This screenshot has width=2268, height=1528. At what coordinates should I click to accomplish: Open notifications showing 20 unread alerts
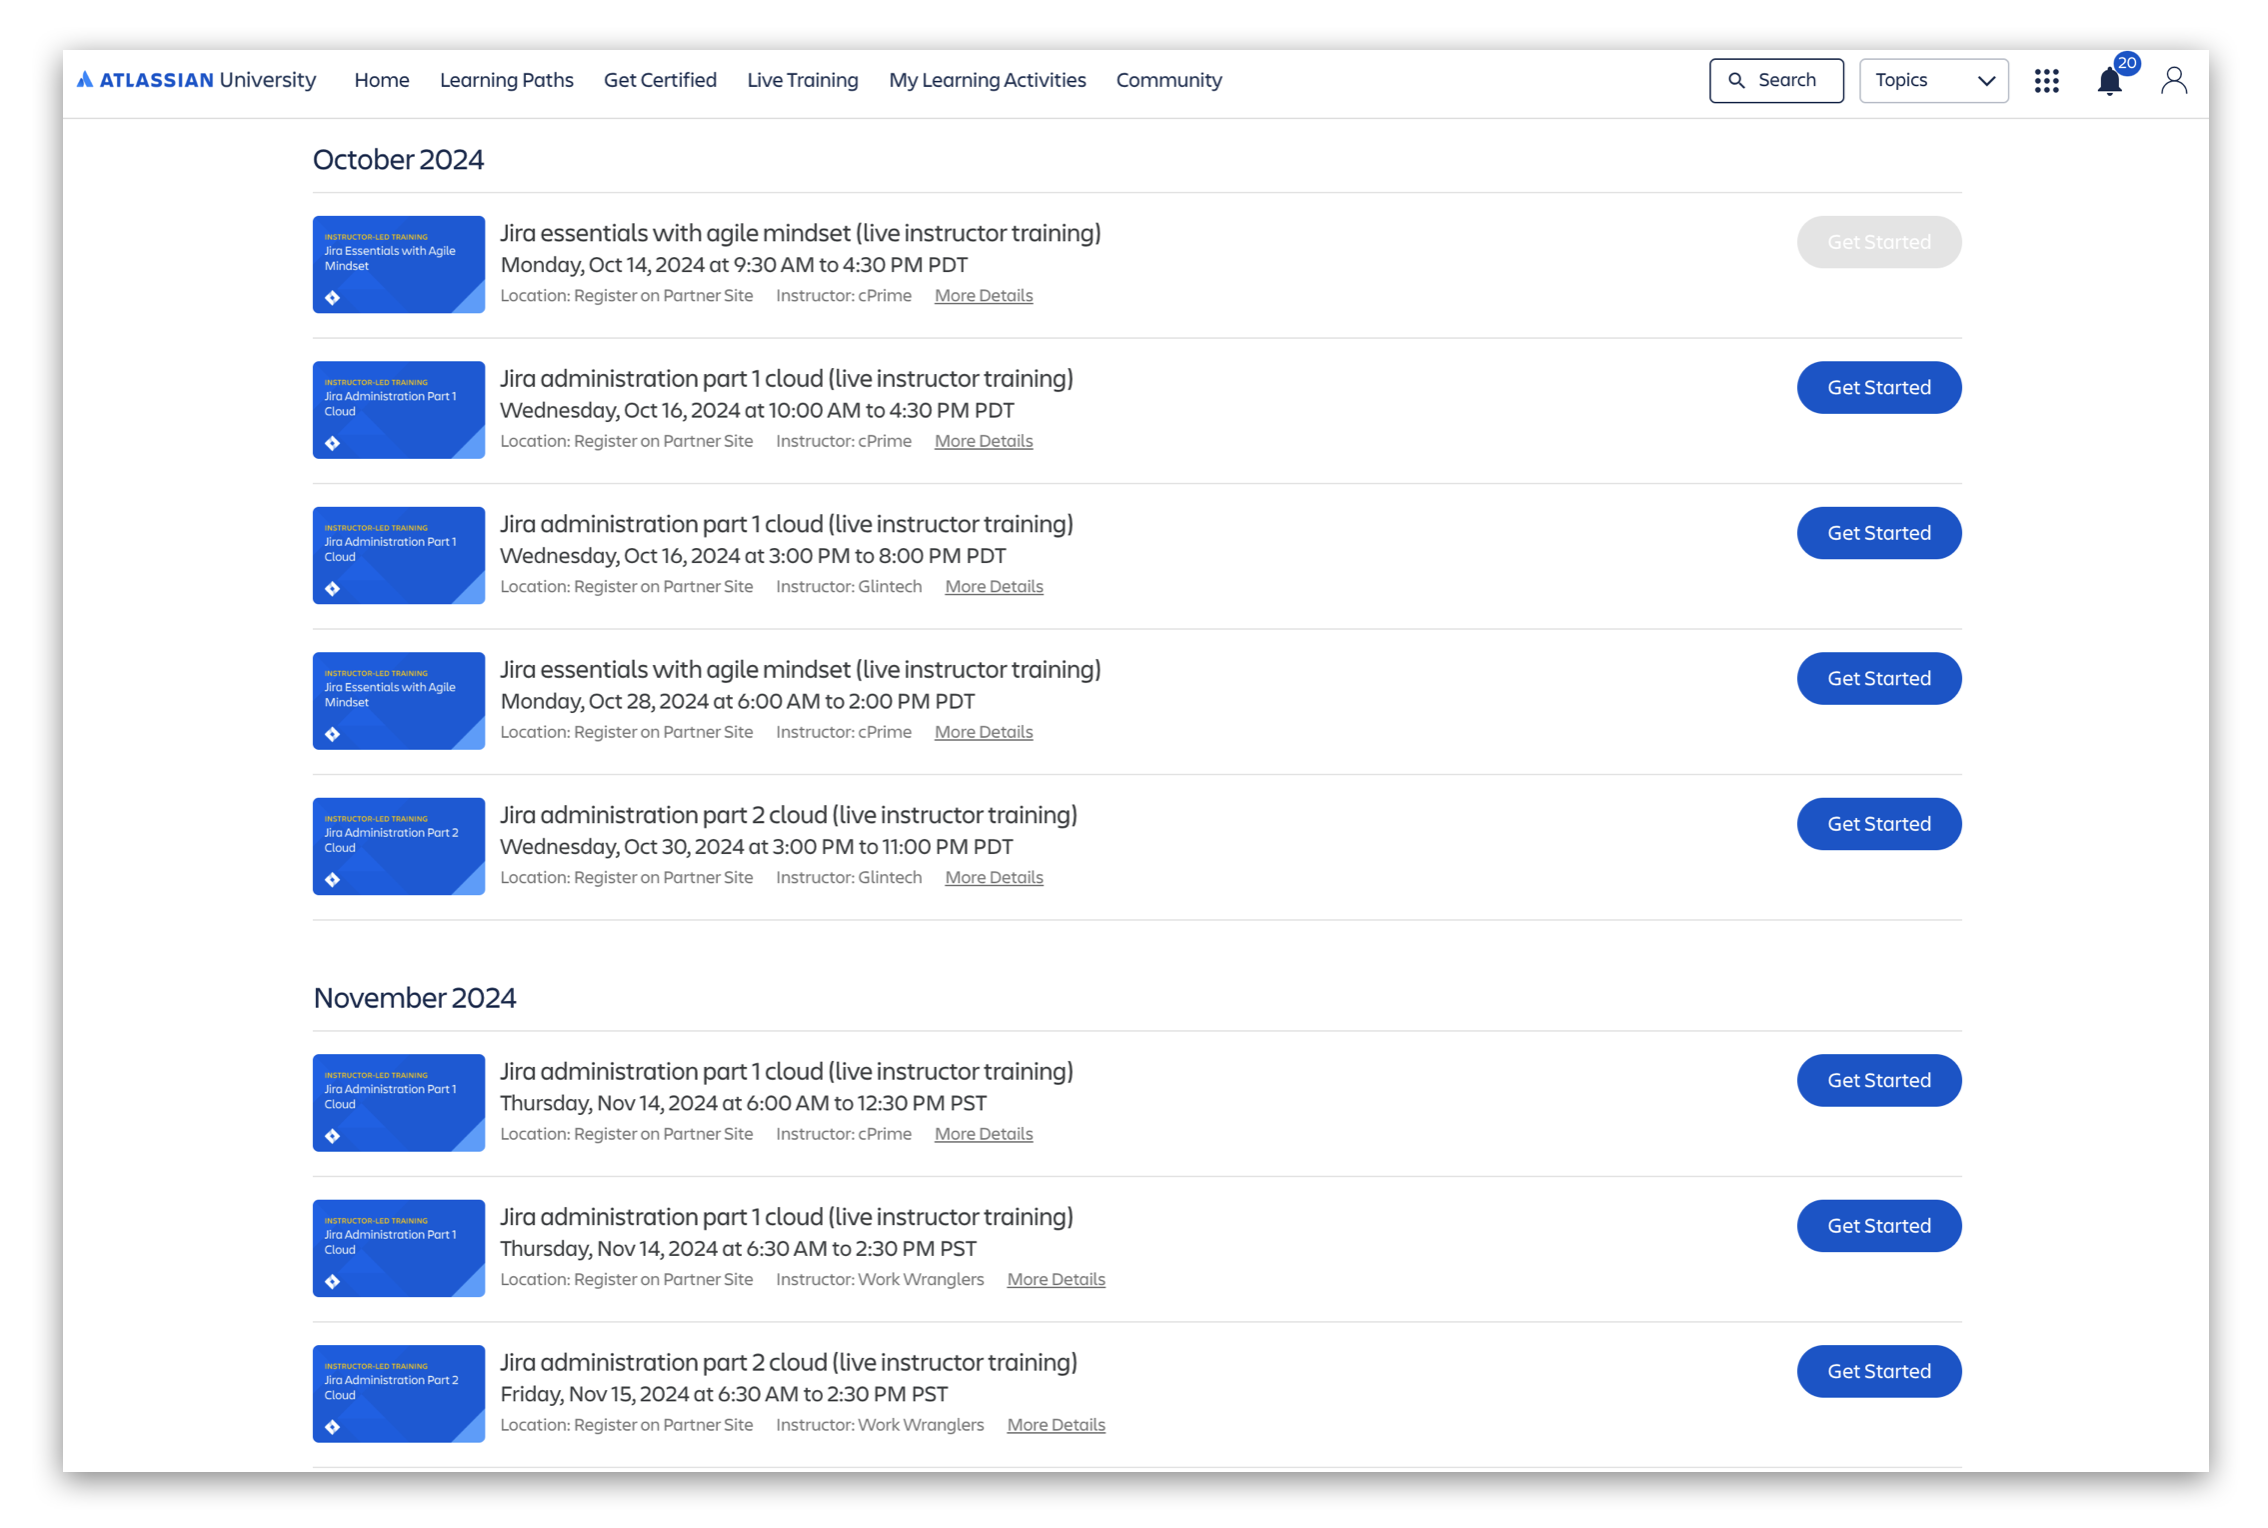click(2110, 80)
